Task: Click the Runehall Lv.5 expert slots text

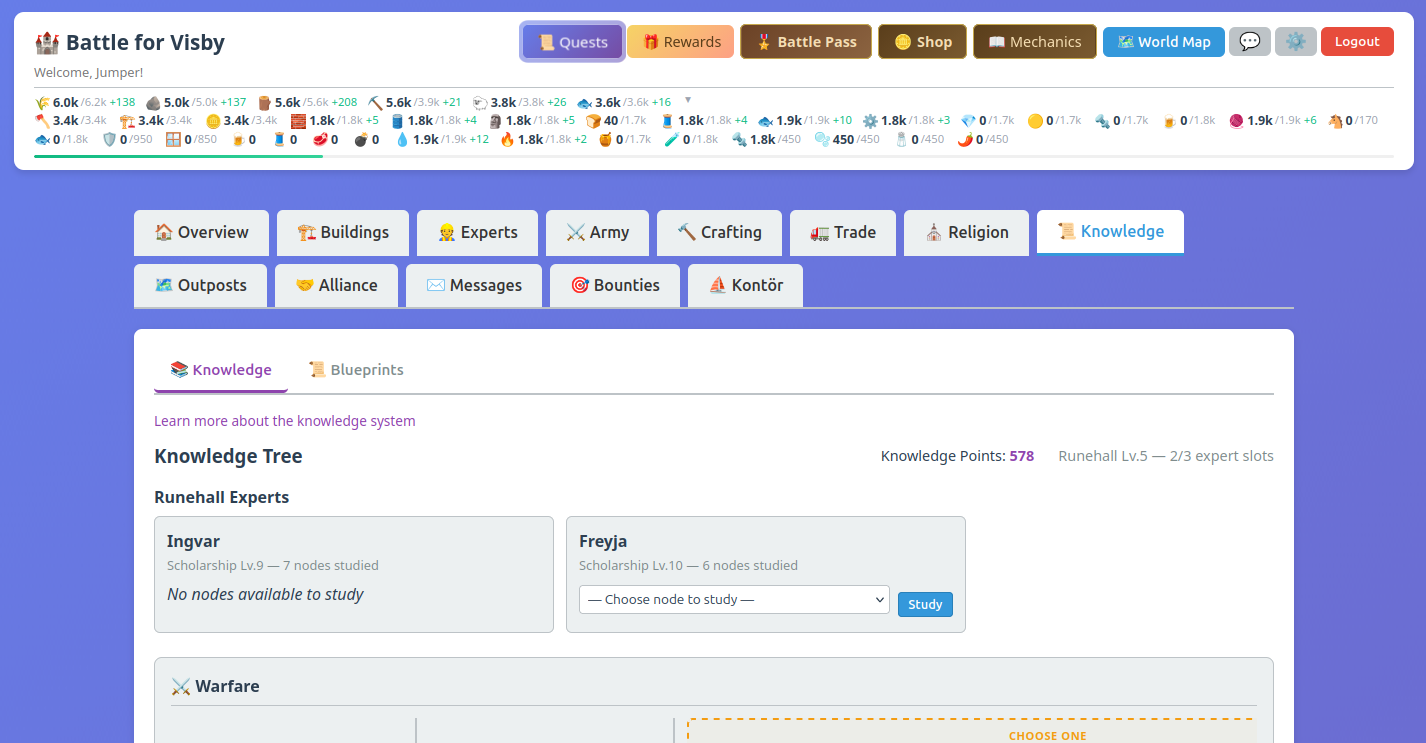Action: tap(1166, 456)
